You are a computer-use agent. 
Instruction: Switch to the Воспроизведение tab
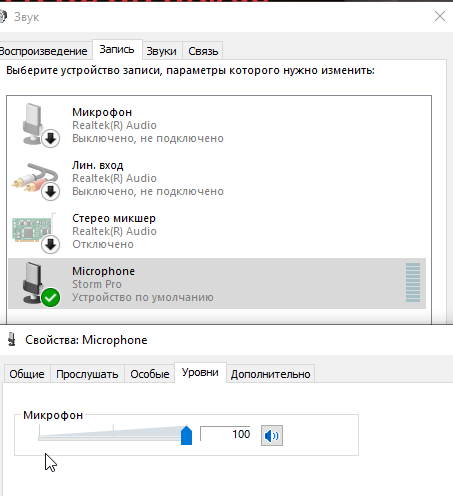[43, 51]
